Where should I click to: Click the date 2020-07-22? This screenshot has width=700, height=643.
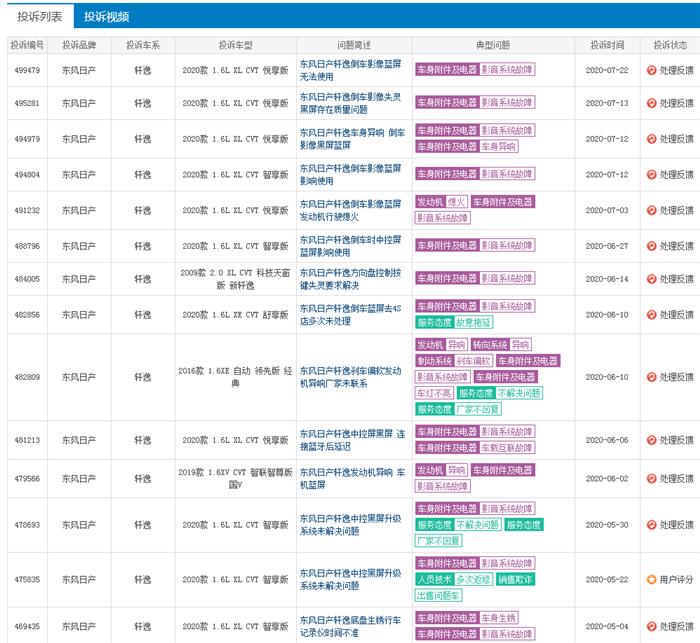(x=607, y=70)
